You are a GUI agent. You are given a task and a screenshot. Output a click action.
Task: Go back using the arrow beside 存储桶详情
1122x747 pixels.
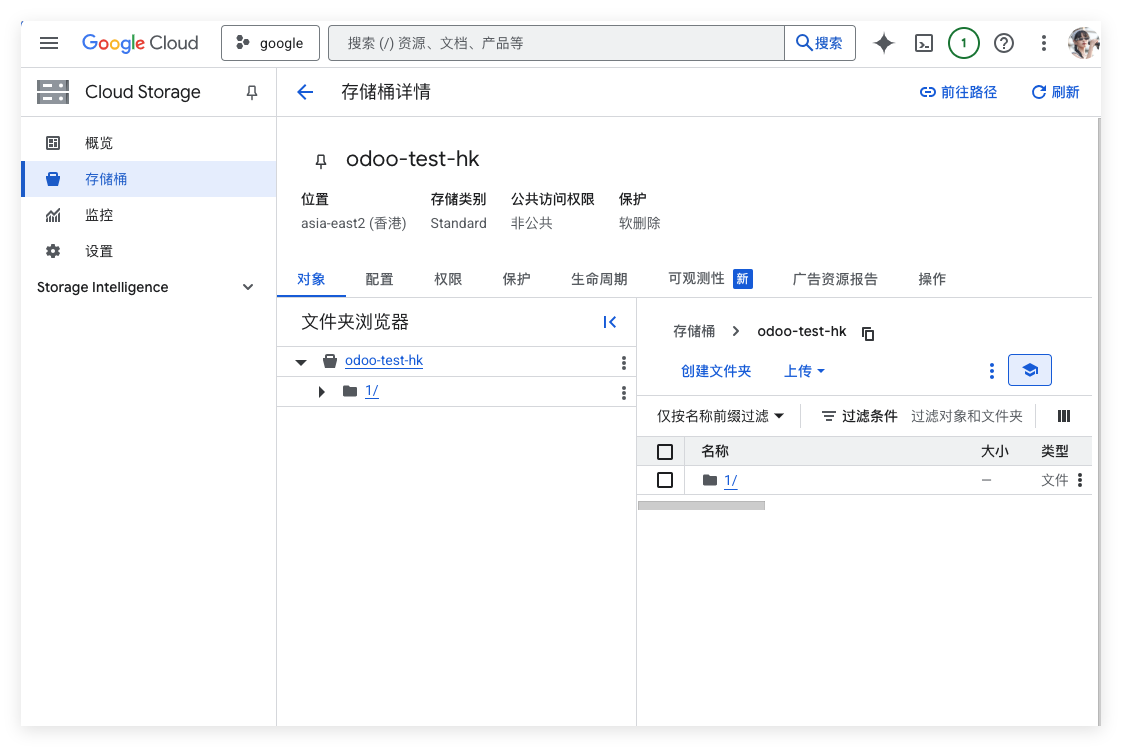305,92
